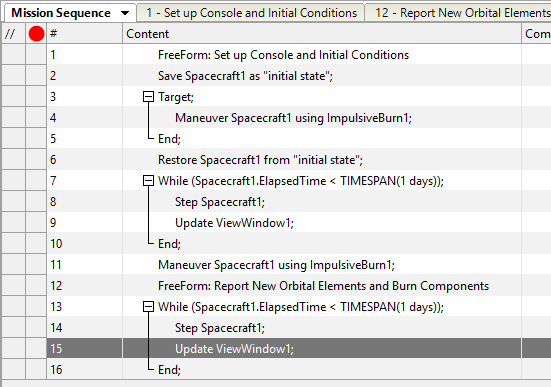
Task: Select line 9 Update ViewWindow1 command
Action: [x=234, y=223]
